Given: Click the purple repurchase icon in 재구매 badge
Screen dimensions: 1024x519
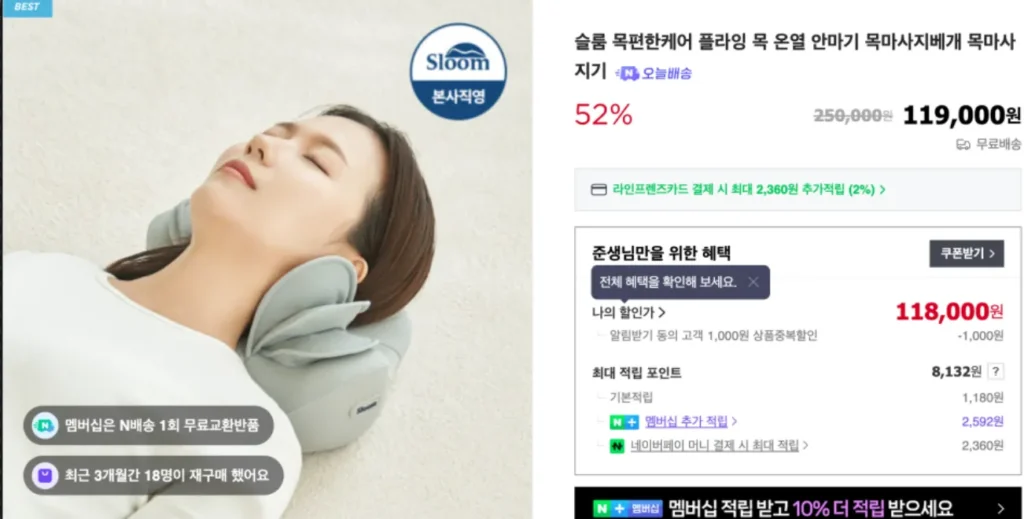Looking at the screenshot, I should click(x=45, y=475).
